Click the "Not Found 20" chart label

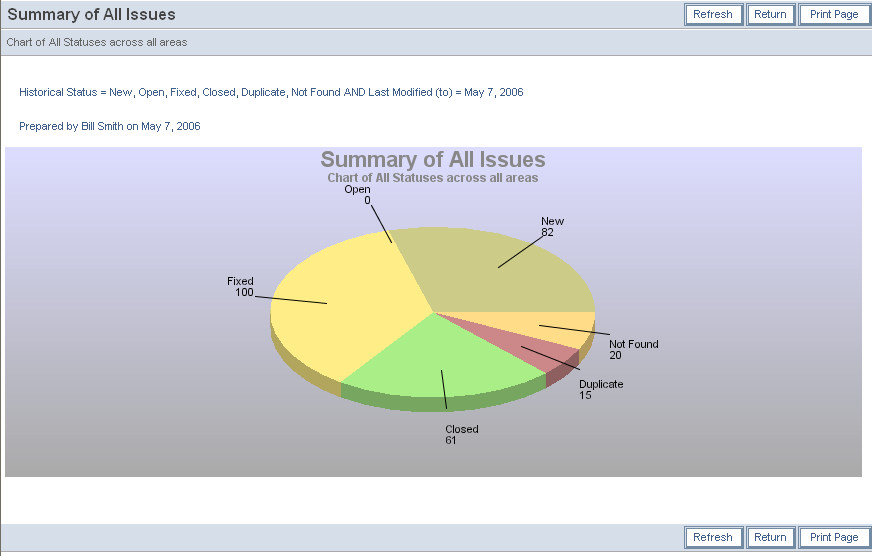click(x=633, y=349)
